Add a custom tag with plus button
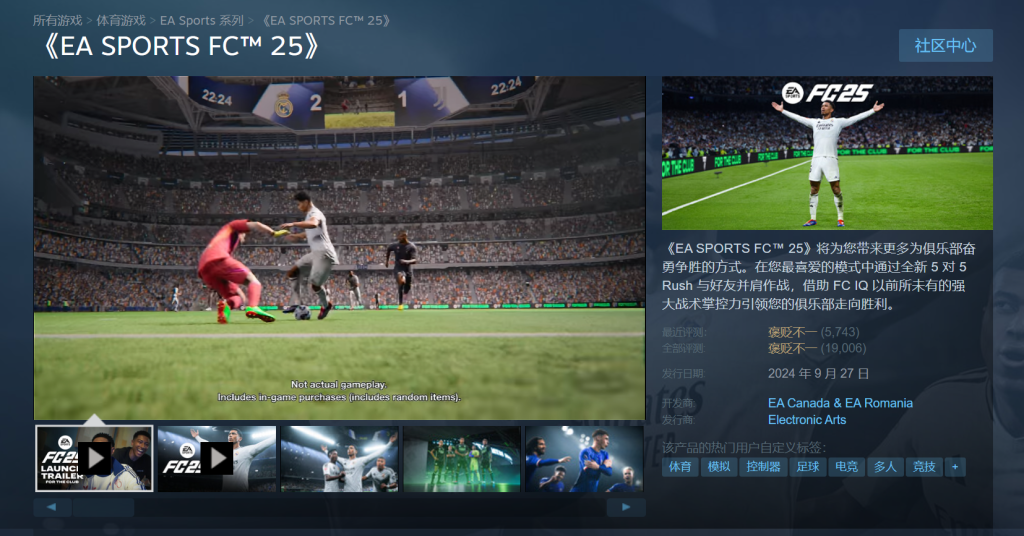Screen dimensions: 1024x536 tap(955, 467)
